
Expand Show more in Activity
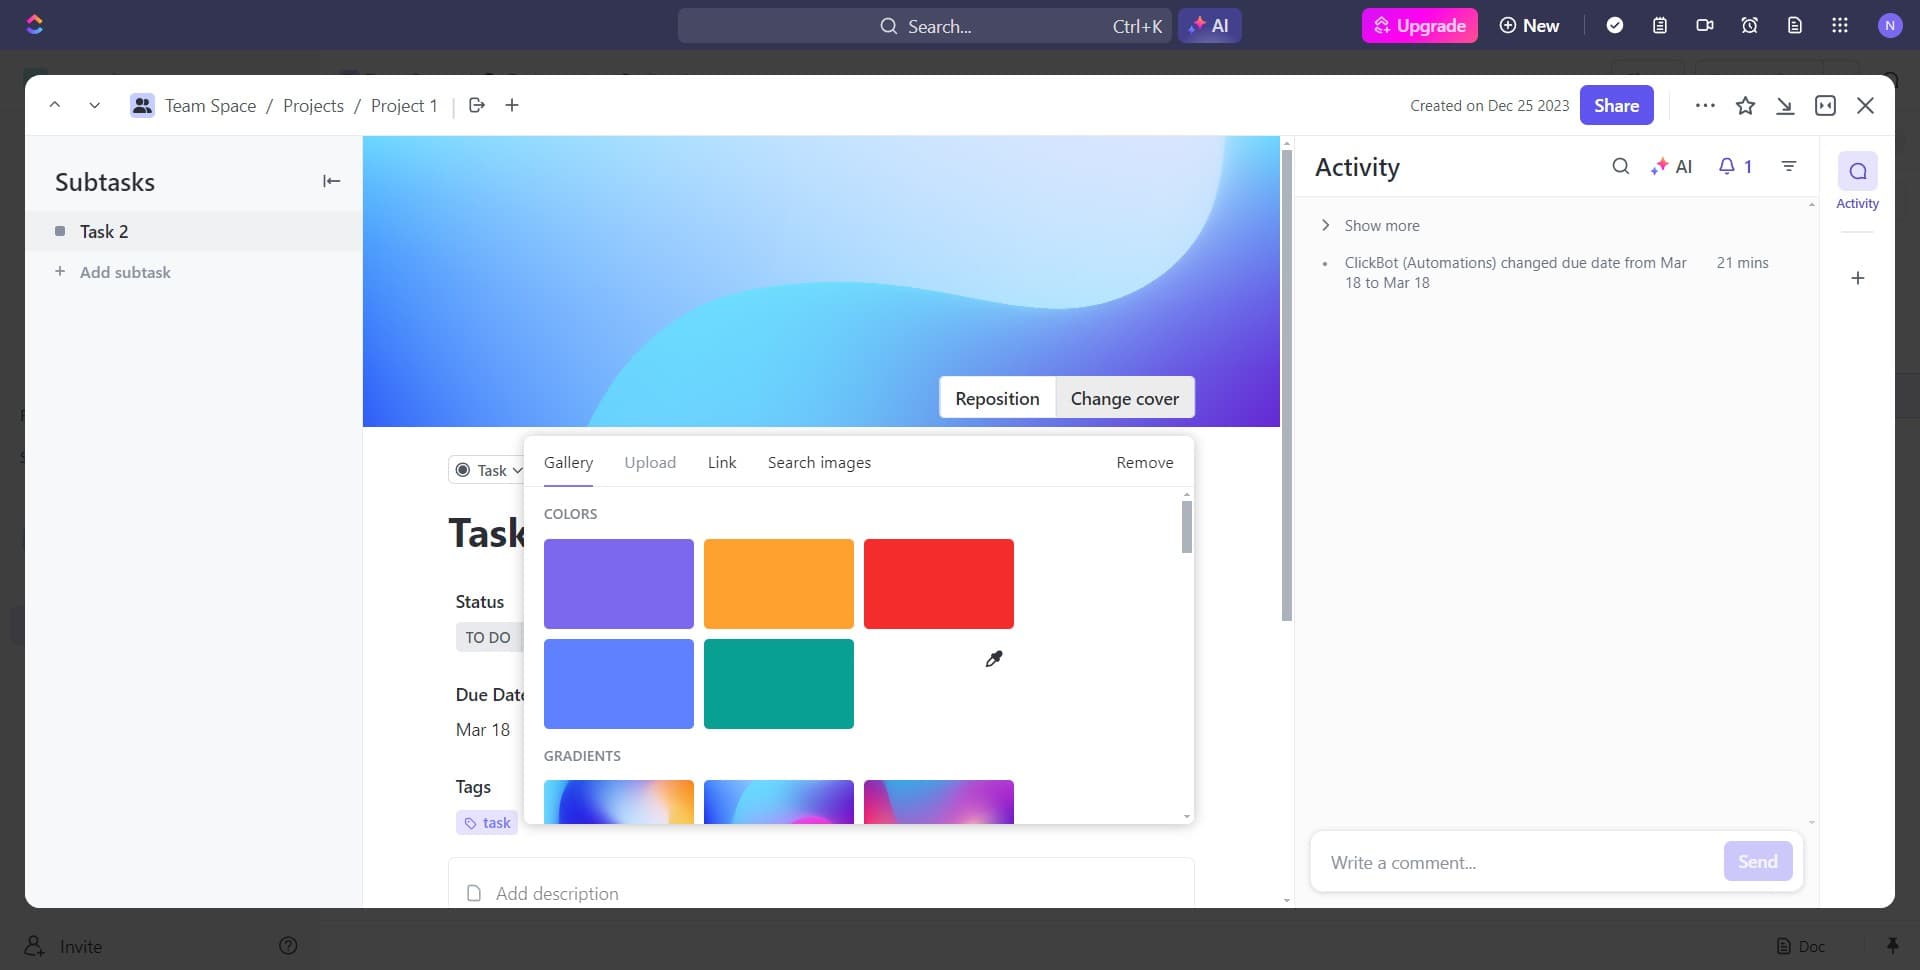click(1380, 226)
